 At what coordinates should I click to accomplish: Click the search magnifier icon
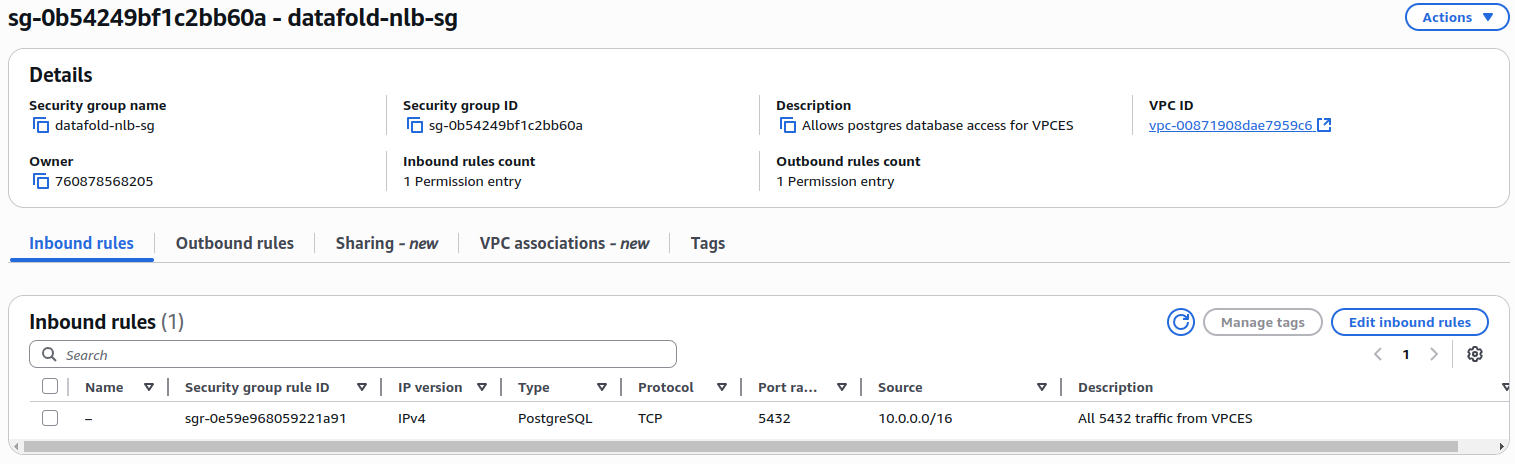coord(49,355)
